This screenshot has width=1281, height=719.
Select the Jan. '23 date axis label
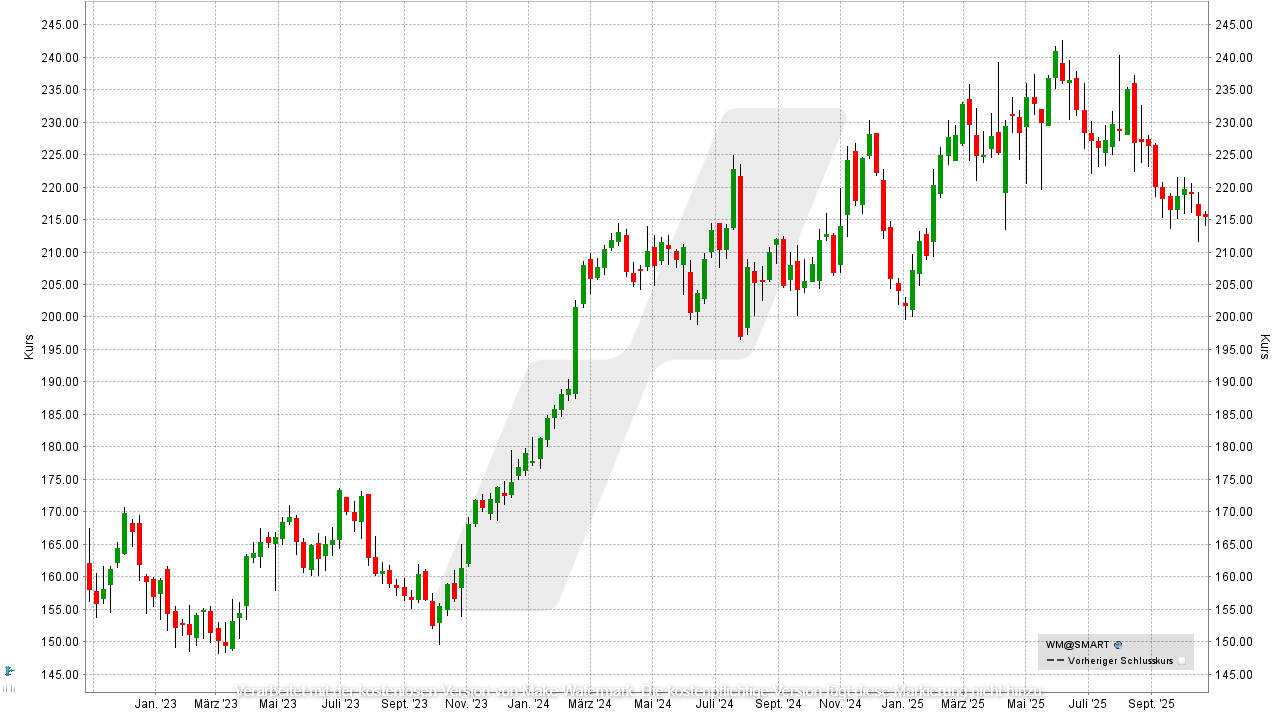click(x=155, y=704)
